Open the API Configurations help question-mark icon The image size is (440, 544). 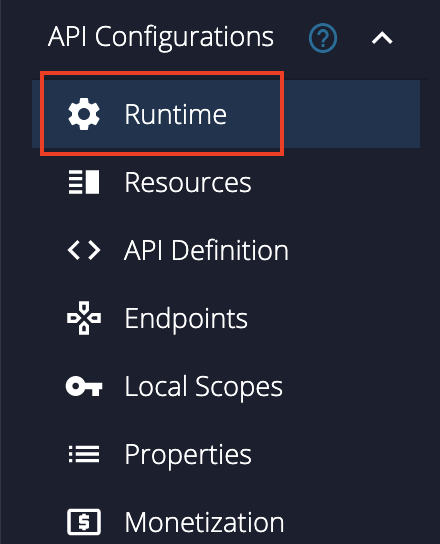(323, 38)
